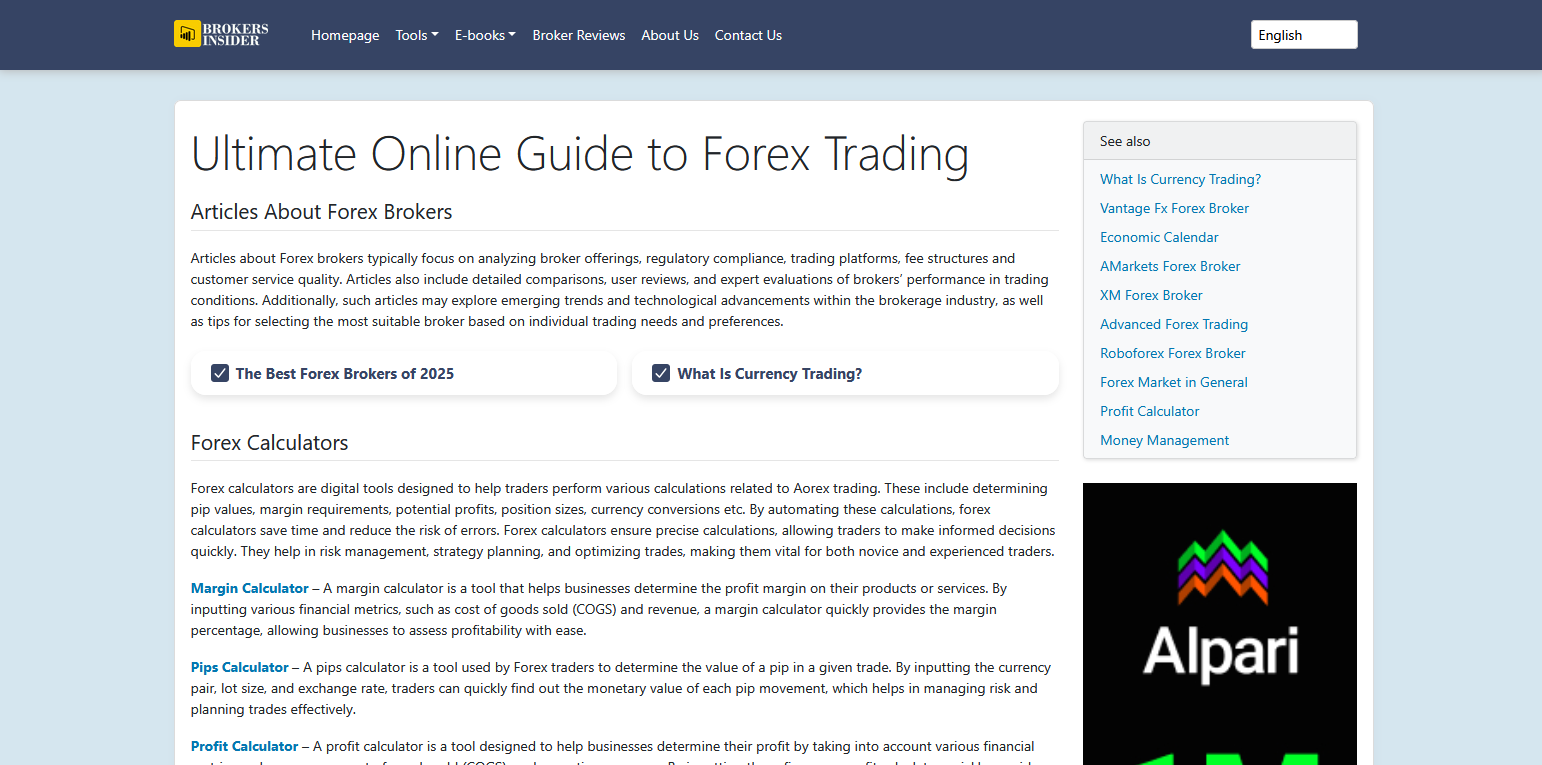This screenshot has height=765, width=1542.
Task: Open the Contact Us page
Action: click(x=748, y=35)
